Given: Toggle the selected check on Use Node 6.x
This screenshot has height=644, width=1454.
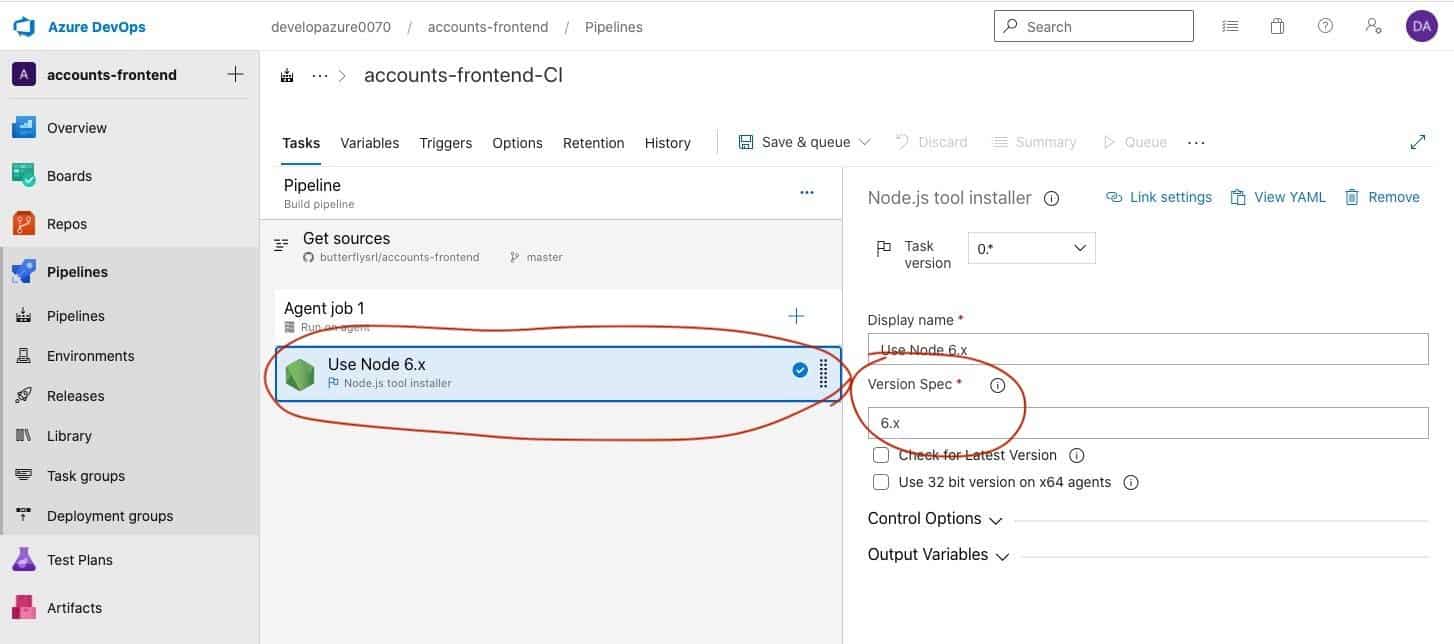Looking at the screenshot, I should point(800,370).
